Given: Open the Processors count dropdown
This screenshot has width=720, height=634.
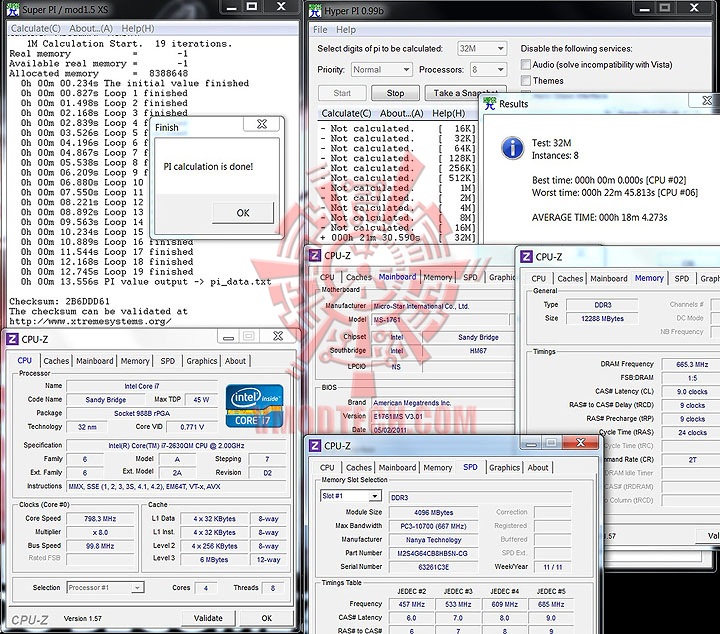Looking at the screenshot, I should click(488, 70).
